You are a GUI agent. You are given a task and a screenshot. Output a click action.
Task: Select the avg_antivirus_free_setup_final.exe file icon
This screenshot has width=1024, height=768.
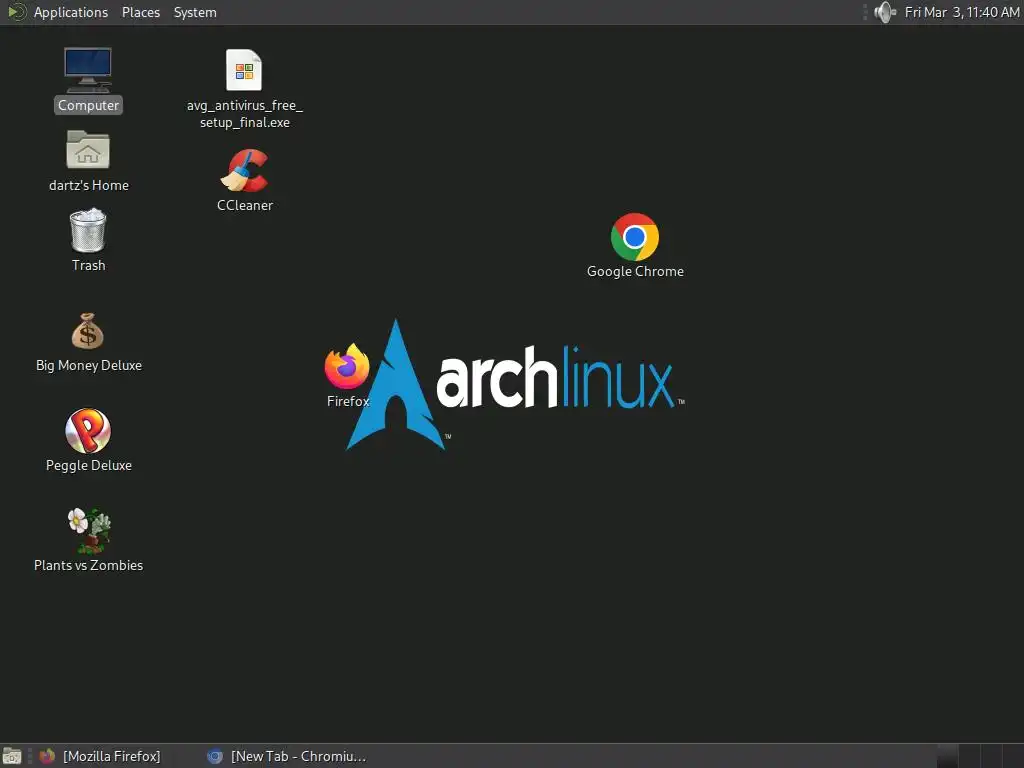pyautogui.click(x=244, y=70)
